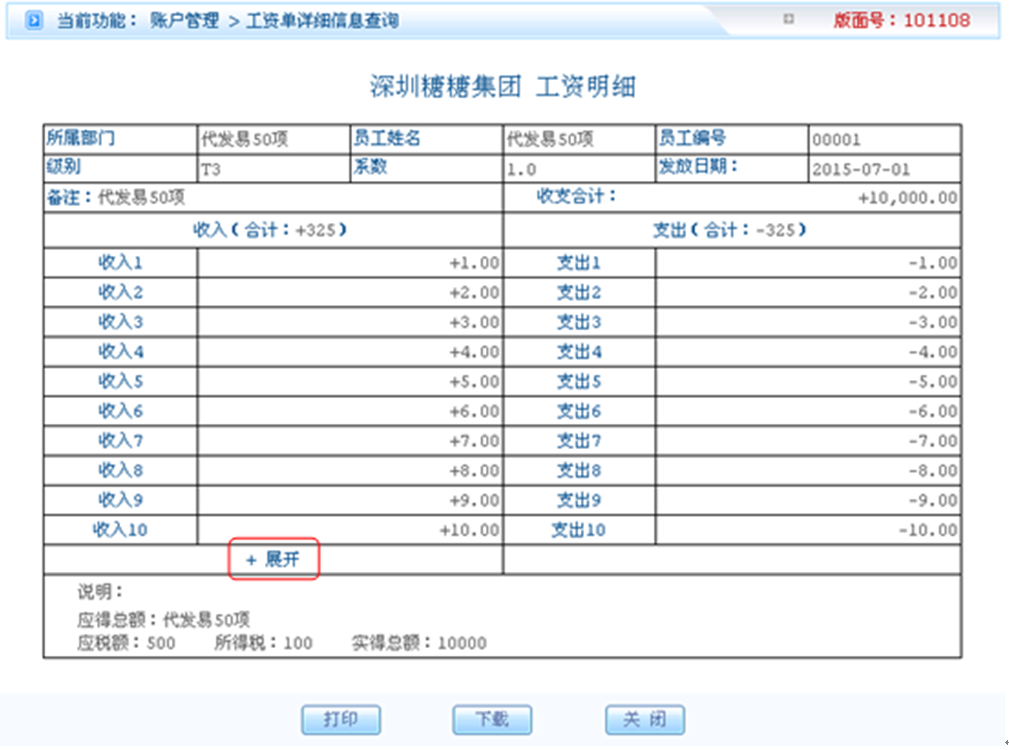Select the 收入1 row label
The height and width of the screenshot is (750, 1009).
[x=120, y=263]
